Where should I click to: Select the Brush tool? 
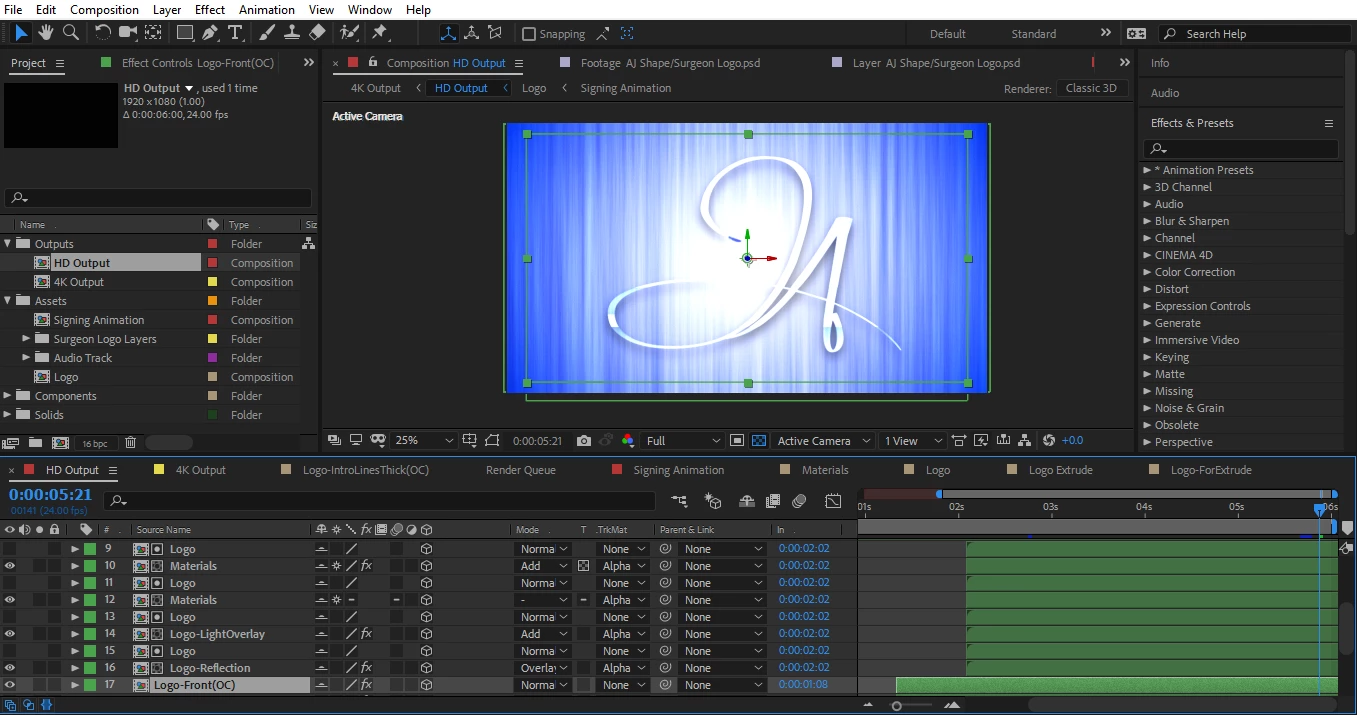pos(267,33)
